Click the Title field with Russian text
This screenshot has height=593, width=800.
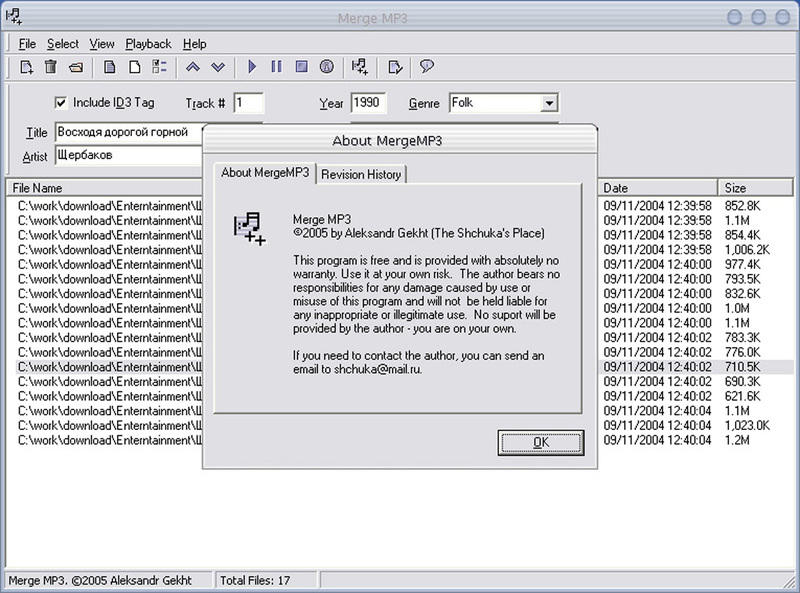point(129,132)
